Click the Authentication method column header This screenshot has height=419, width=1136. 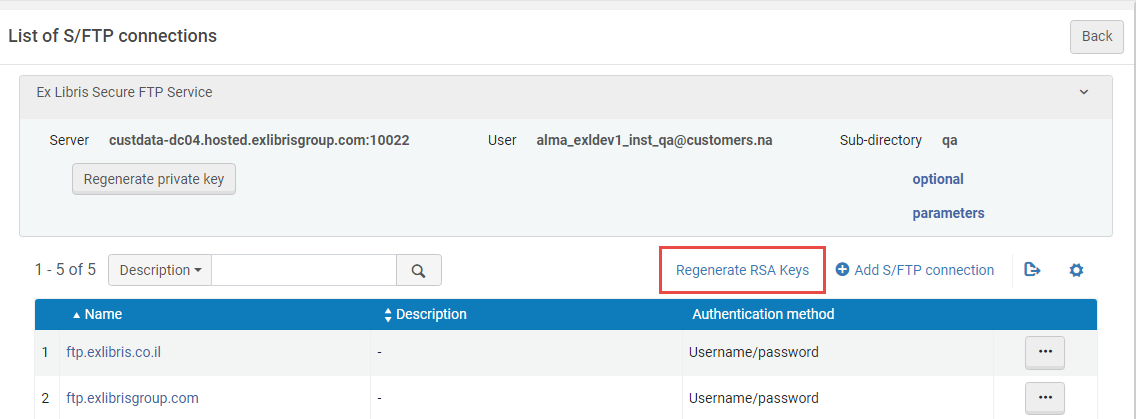coord(762,314)
